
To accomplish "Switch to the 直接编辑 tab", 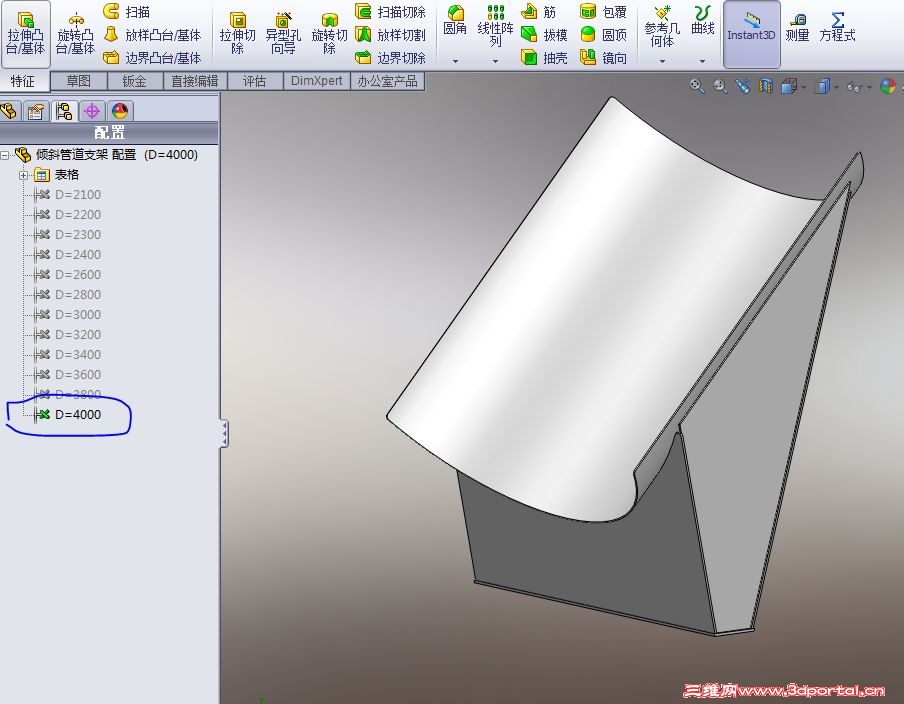I will [195, 81].
